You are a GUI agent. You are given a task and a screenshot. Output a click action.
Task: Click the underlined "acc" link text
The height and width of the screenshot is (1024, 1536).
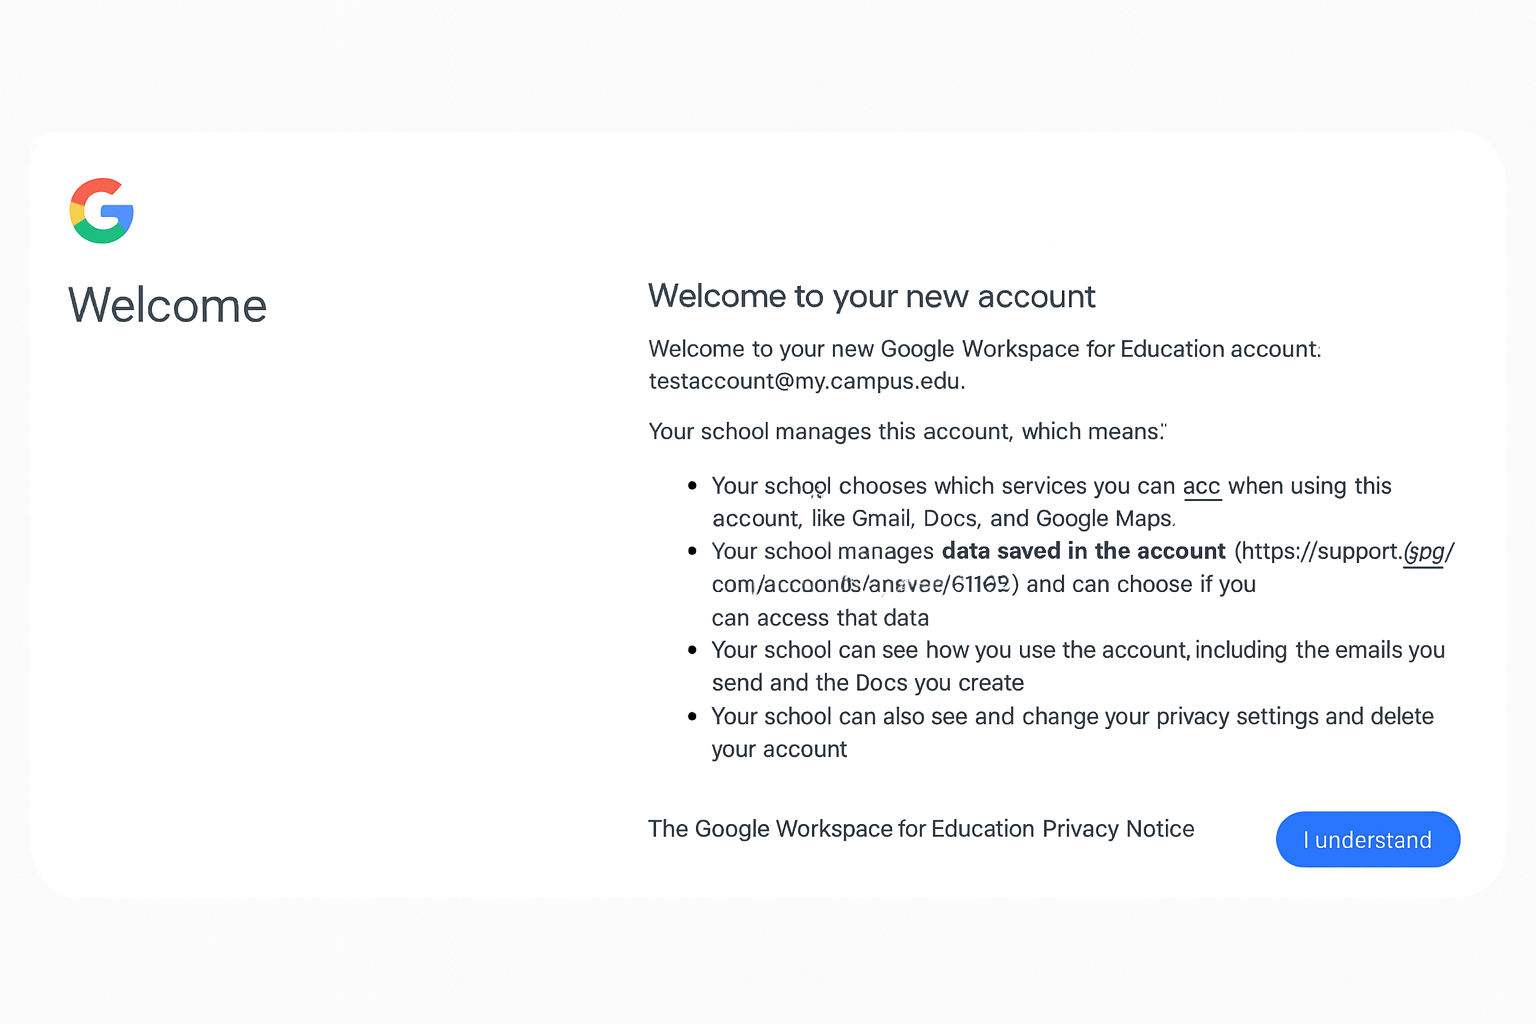pos(1201,487)
